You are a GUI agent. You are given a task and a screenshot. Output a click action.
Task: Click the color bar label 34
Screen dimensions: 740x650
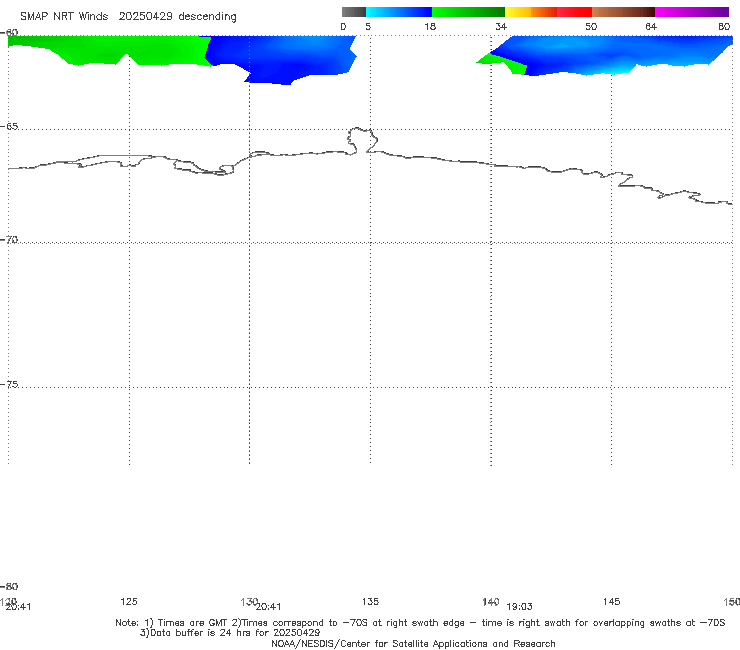click(501, 26)
